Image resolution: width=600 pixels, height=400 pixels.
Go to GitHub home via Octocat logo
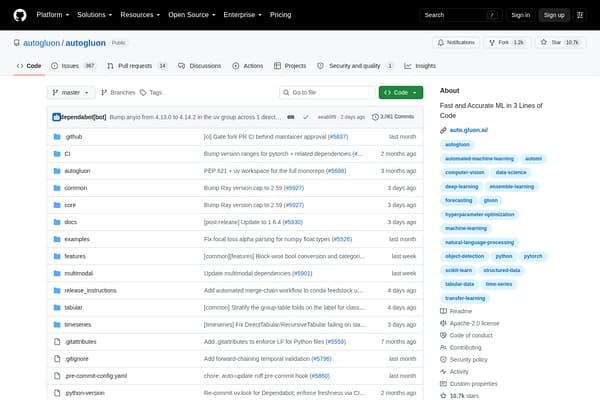(x=20, y=15)
